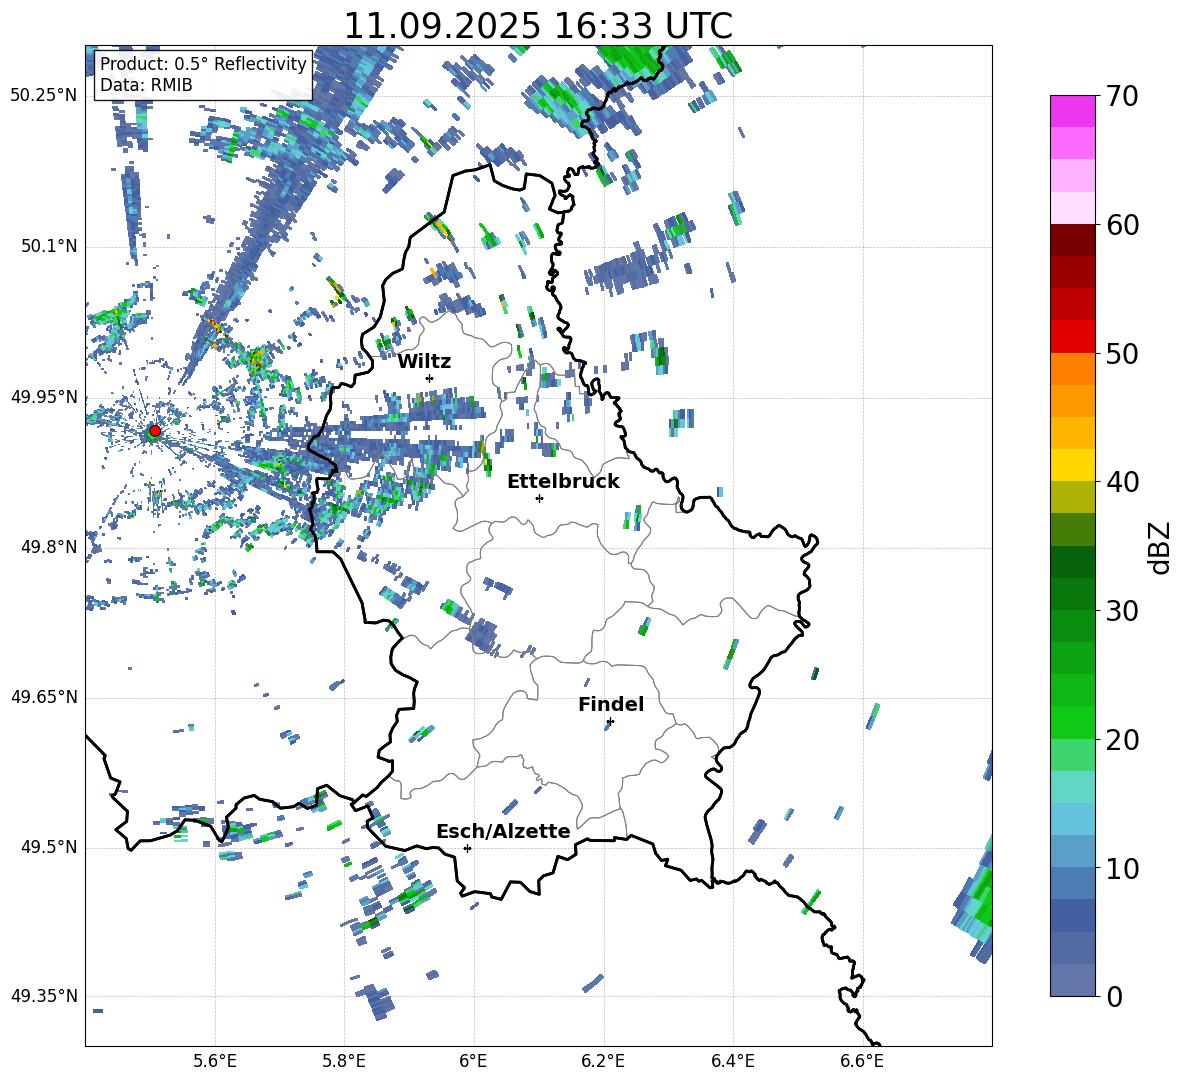Click the 49.35°N latitude tick label

pyautogui.click(x=44, y=996)
